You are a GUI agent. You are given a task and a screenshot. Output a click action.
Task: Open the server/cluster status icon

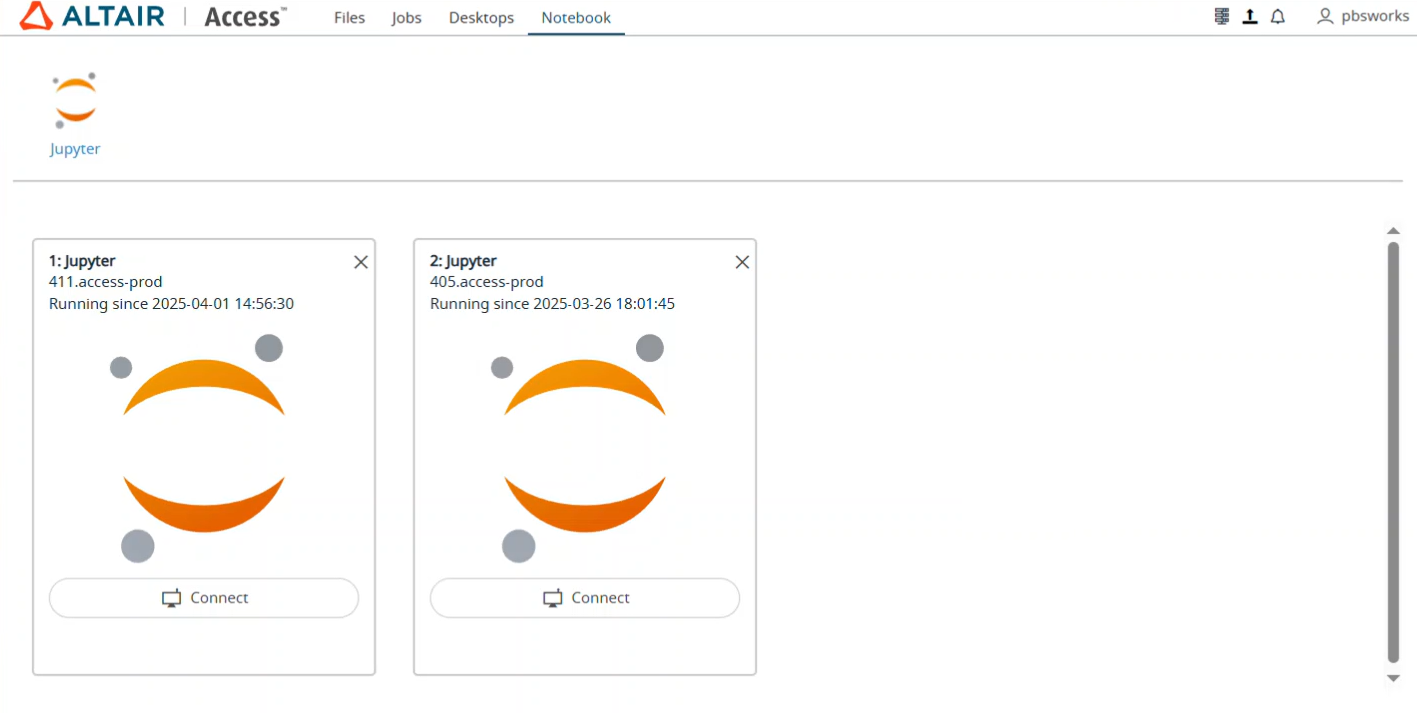[1222, 16]
